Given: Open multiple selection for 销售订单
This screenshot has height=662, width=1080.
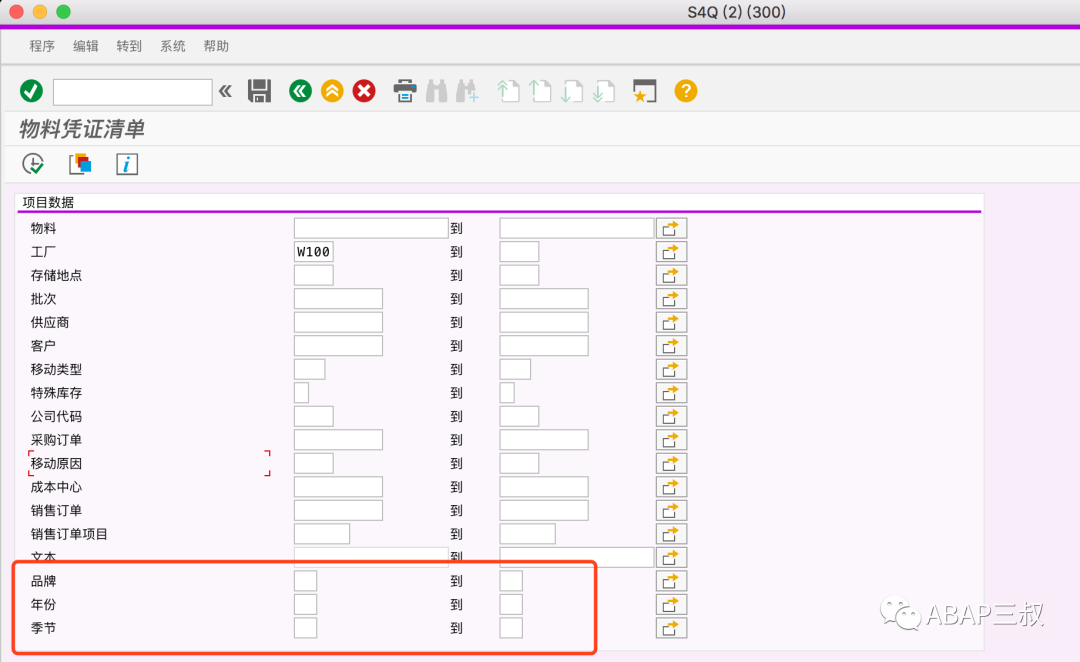Looking at the screenshot, I should (671, 510).
